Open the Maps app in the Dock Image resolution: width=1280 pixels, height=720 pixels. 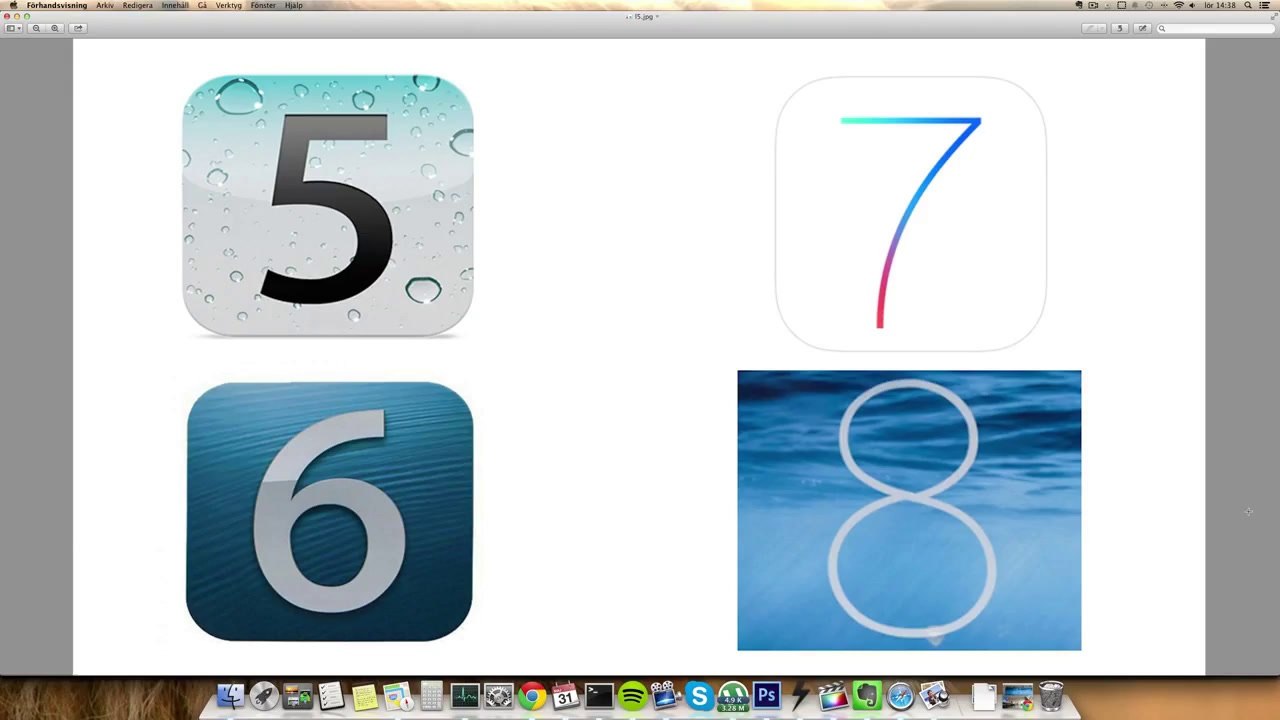pos(398,696)
